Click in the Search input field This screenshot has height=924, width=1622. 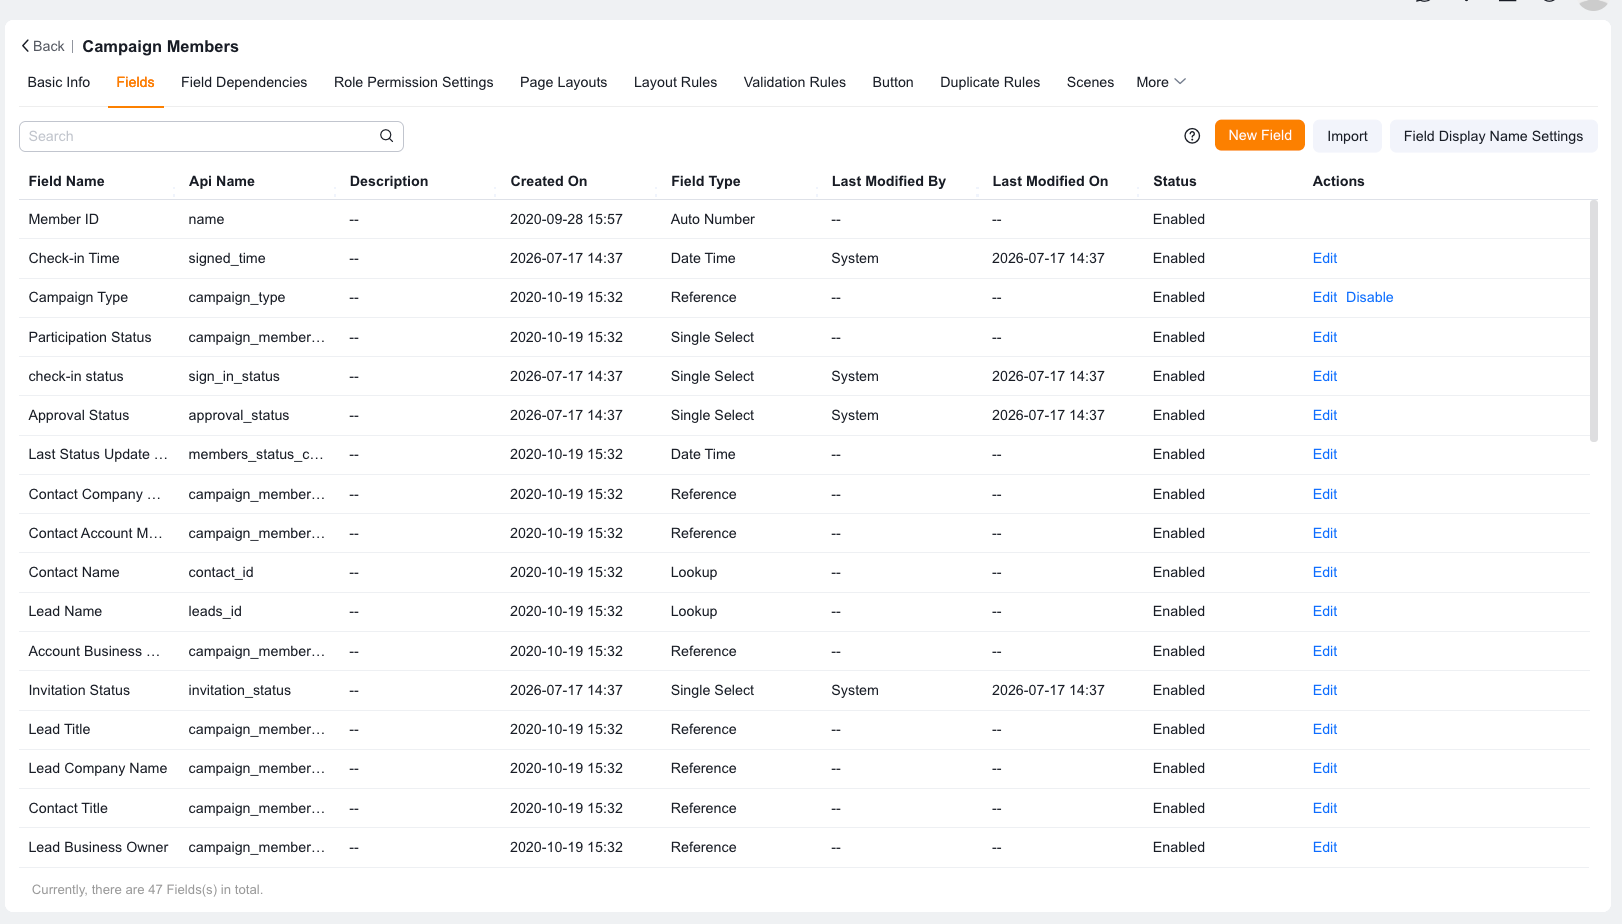pos(200,136)
